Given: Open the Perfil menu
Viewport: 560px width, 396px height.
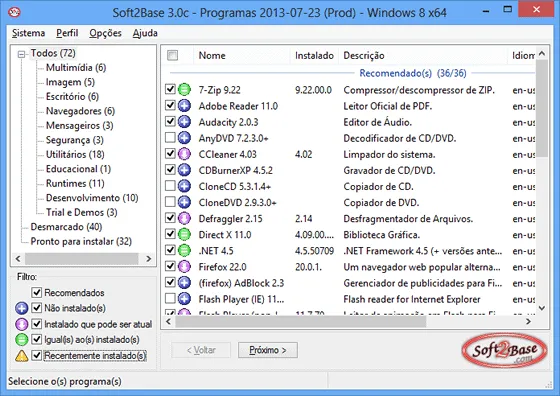Looking at the screenshot, I should coord(67,33).
